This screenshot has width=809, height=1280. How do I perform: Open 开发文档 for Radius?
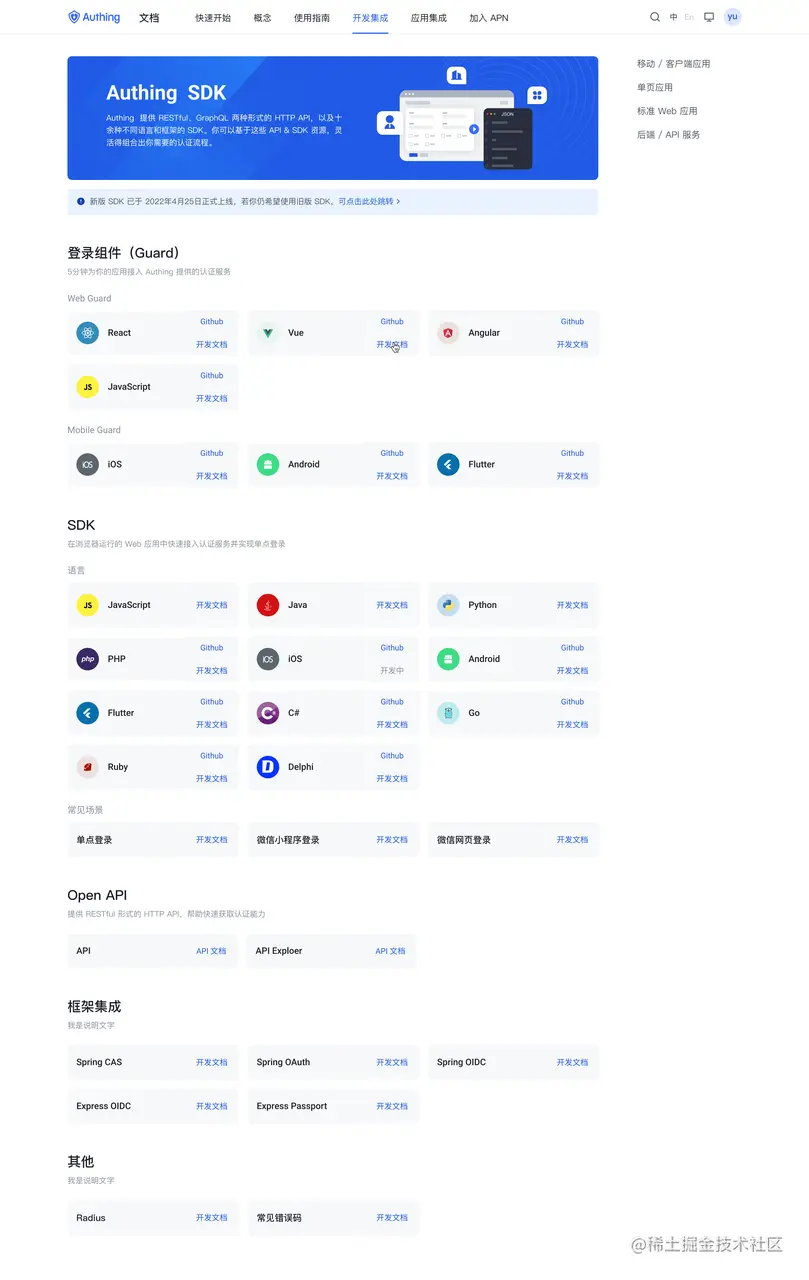click(212, 1218)
